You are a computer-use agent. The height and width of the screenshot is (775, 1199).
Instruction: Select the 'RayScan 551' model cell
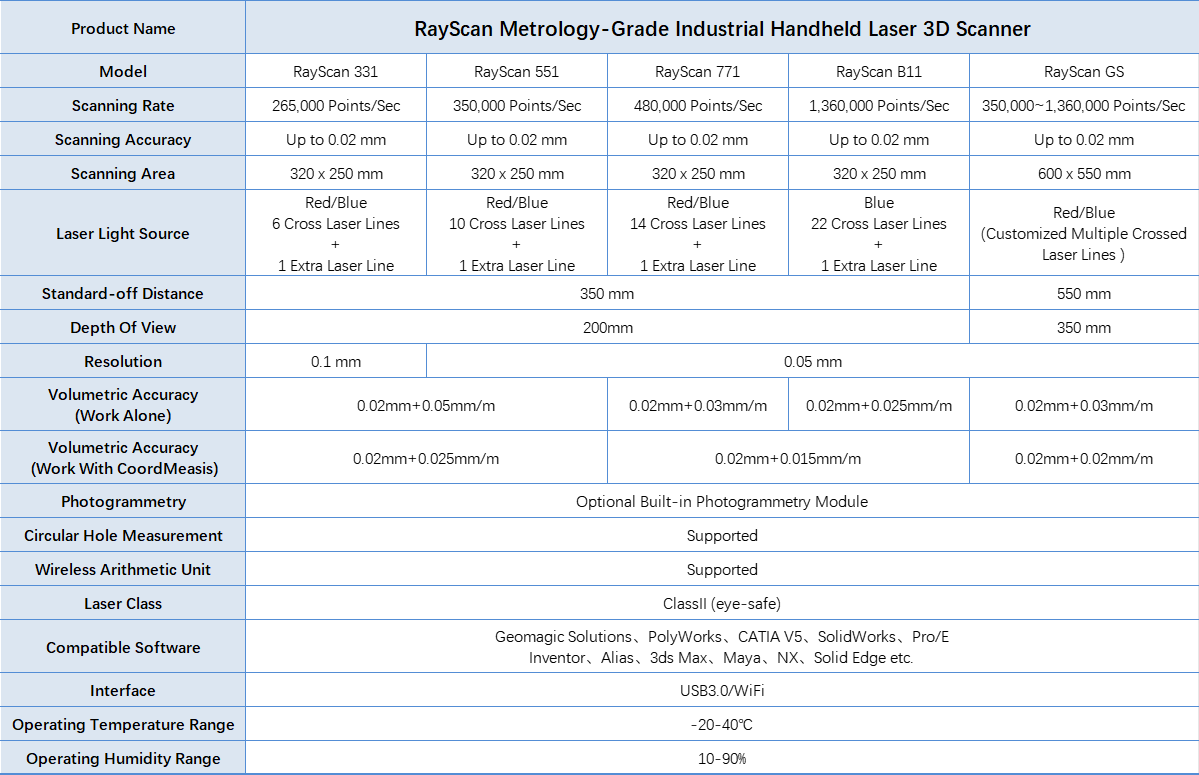coord(517,71)
